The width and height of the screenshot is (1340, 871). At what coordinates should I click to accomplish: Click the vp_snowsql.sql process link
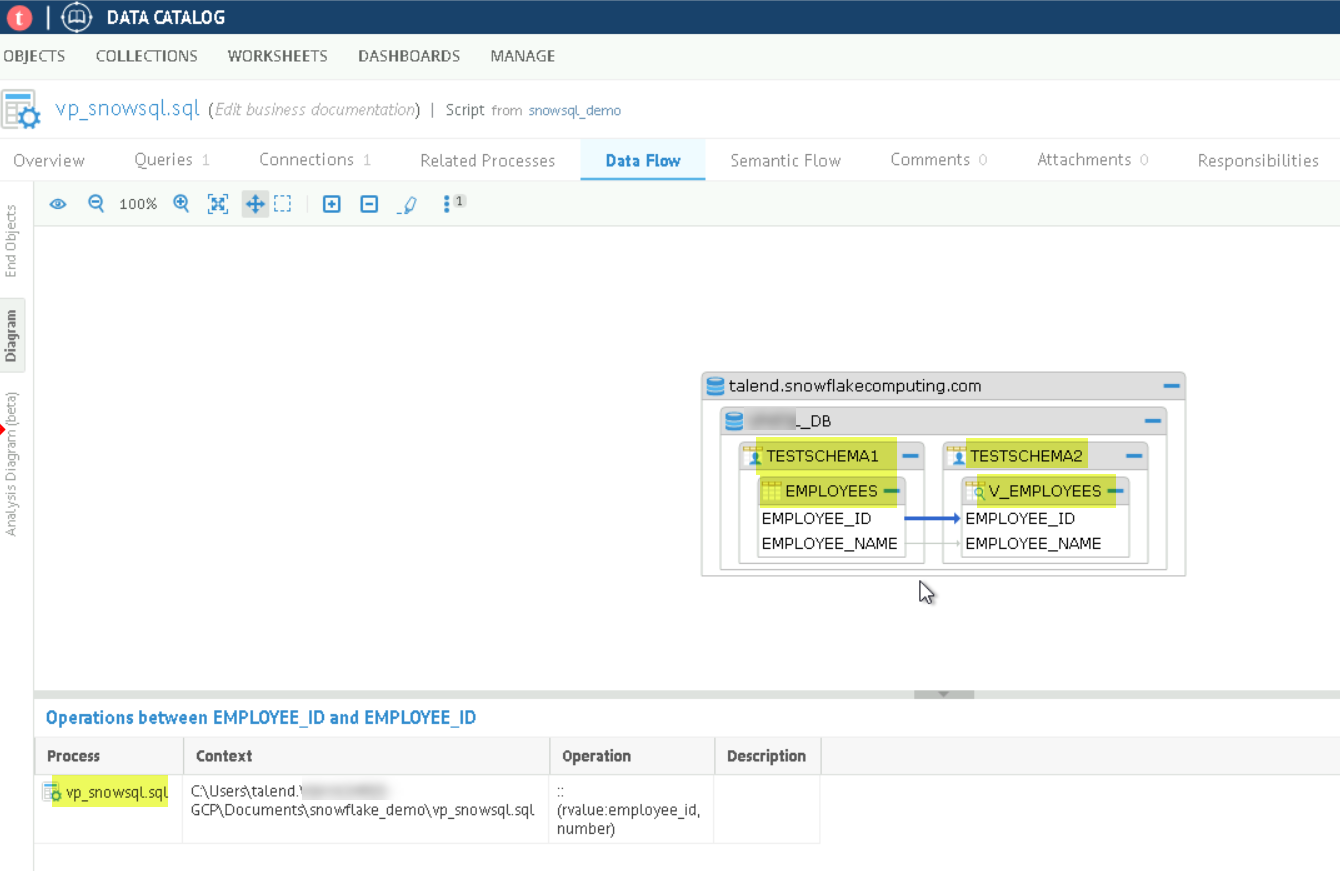pos(116,792)
